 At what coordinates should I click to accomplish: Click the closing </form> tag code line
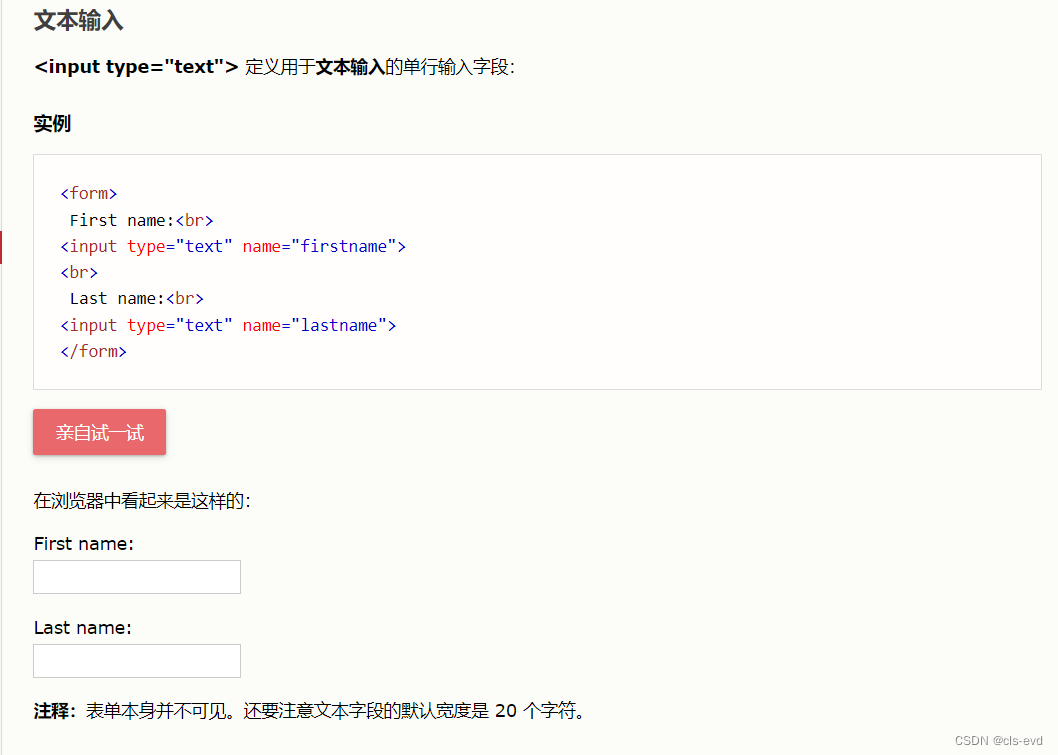(94, 351)
